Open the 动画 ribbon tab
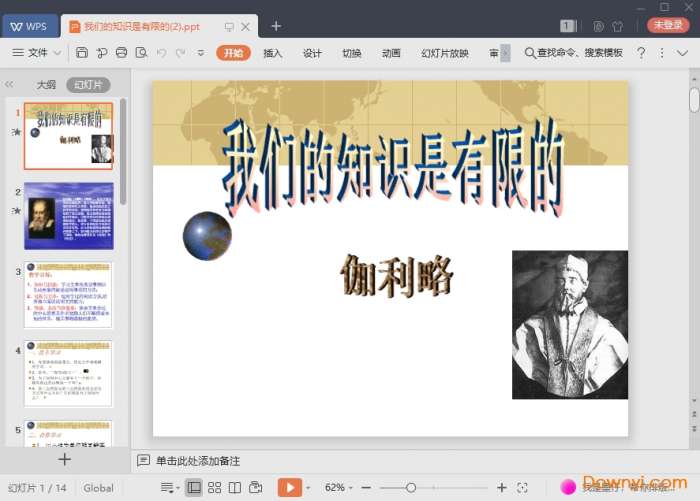700x501 pixels. coord(391,53)
